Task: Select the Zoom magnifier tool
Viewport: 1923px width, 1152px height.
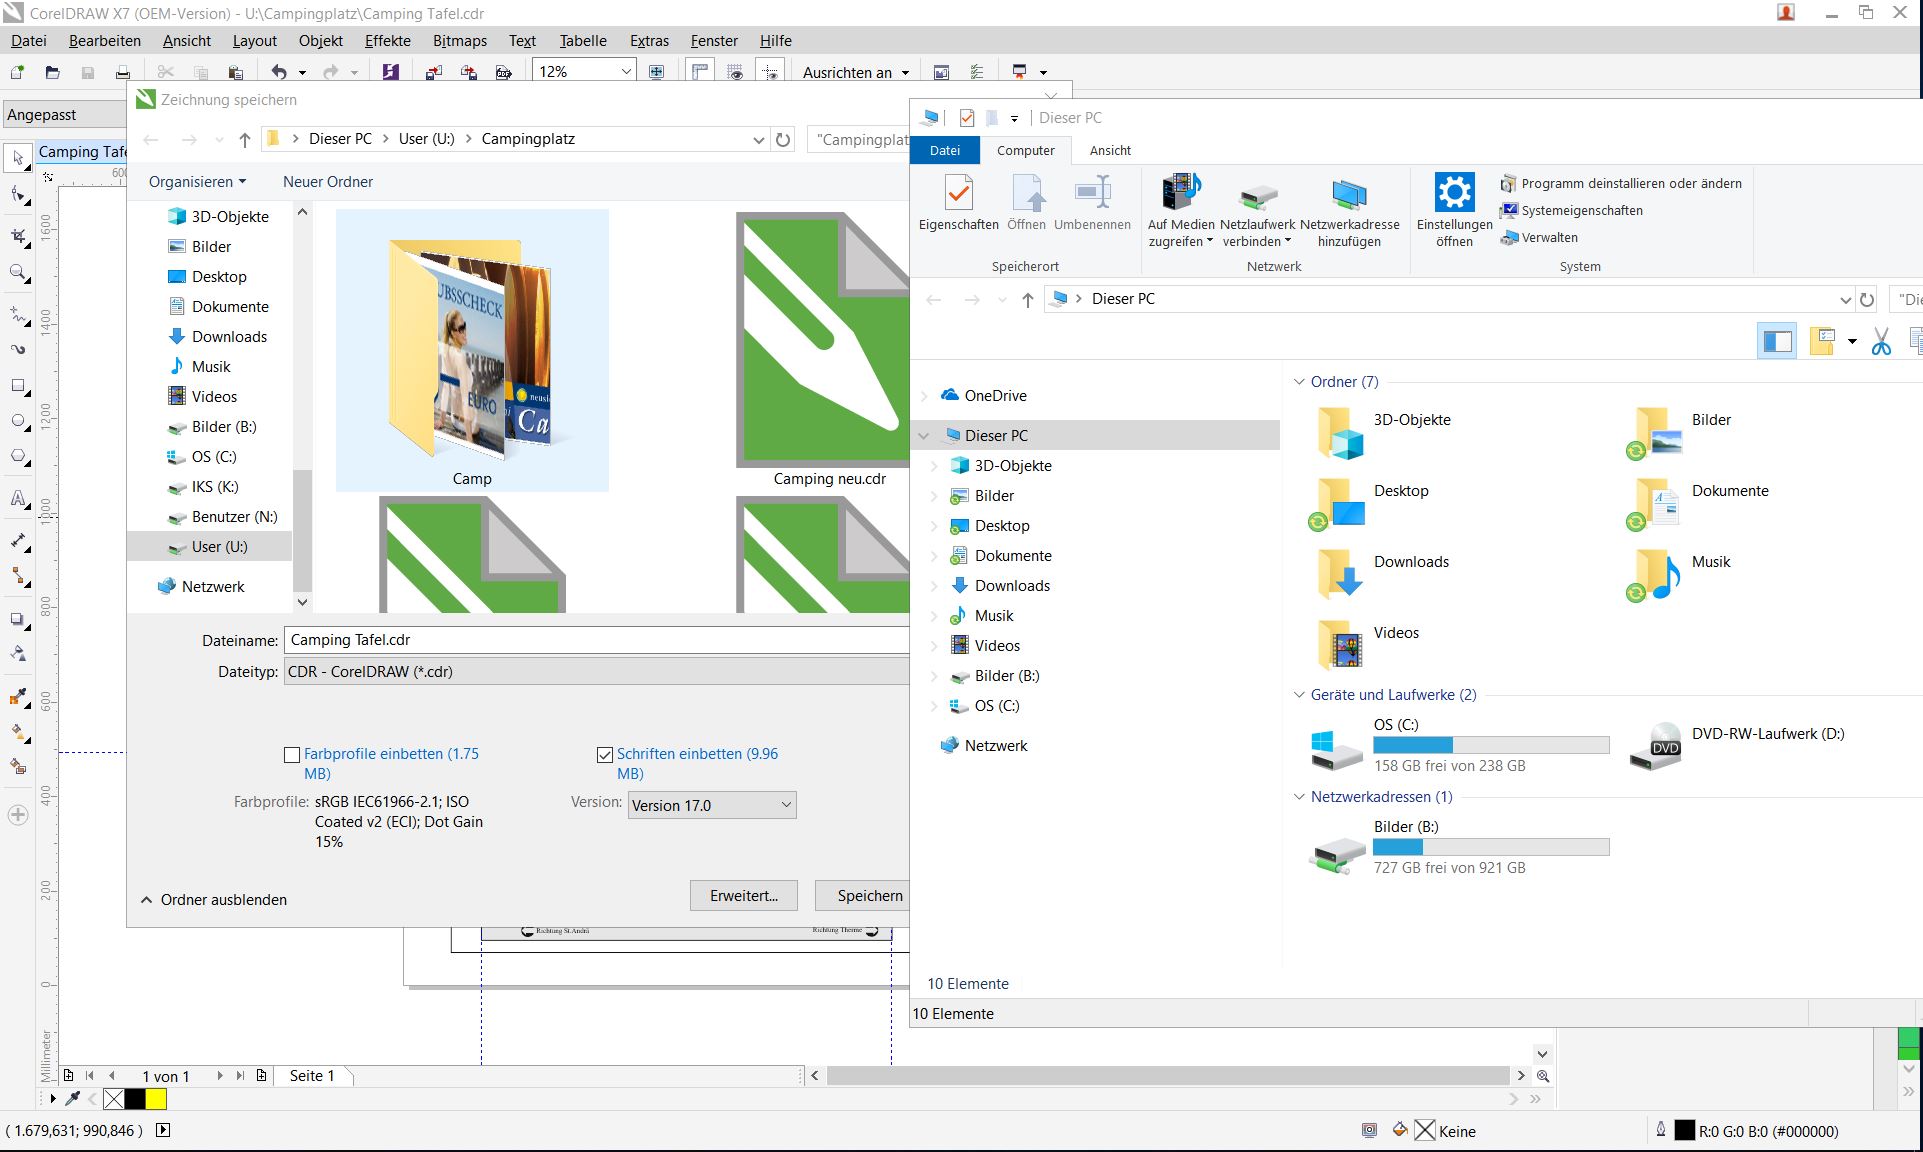Action: (x=18, y=273)
